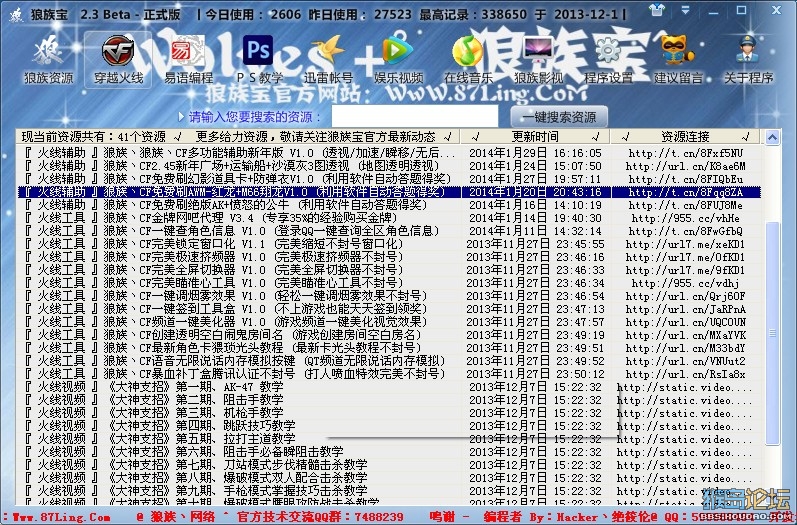
Task: Click the resource count column header
Action: point(237,137)
